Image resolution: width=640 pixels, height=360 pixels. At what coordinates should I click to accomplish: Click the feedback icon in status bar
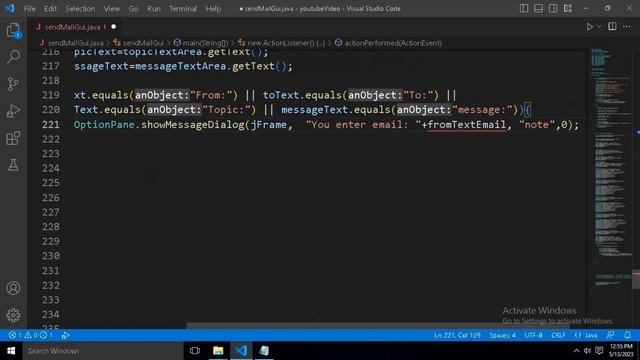coord(611,335)
